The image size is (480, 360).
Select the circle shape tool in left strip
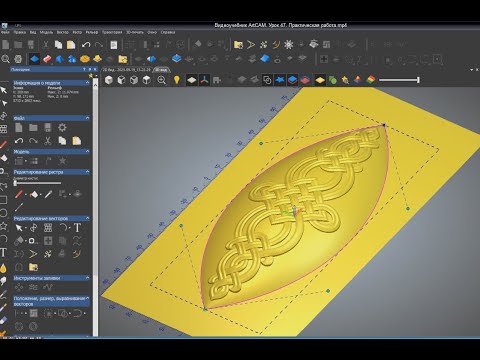[x=3, y=213]
